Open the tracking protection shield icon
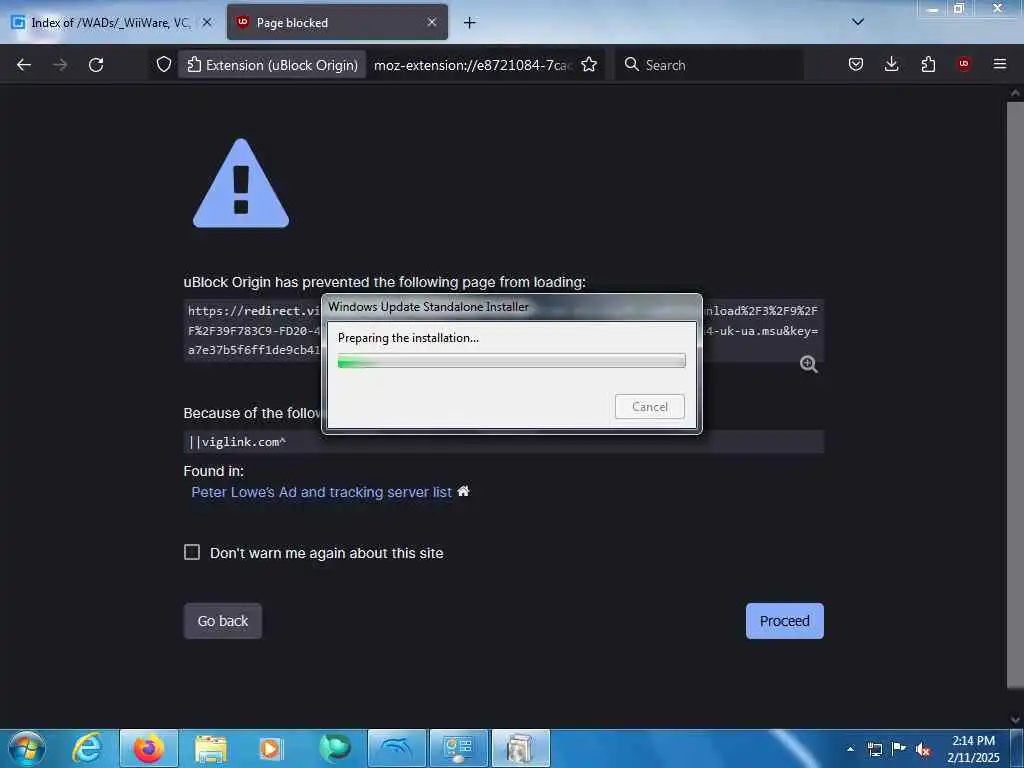This screenshot has height=768, width=1024. pos(164,65)
